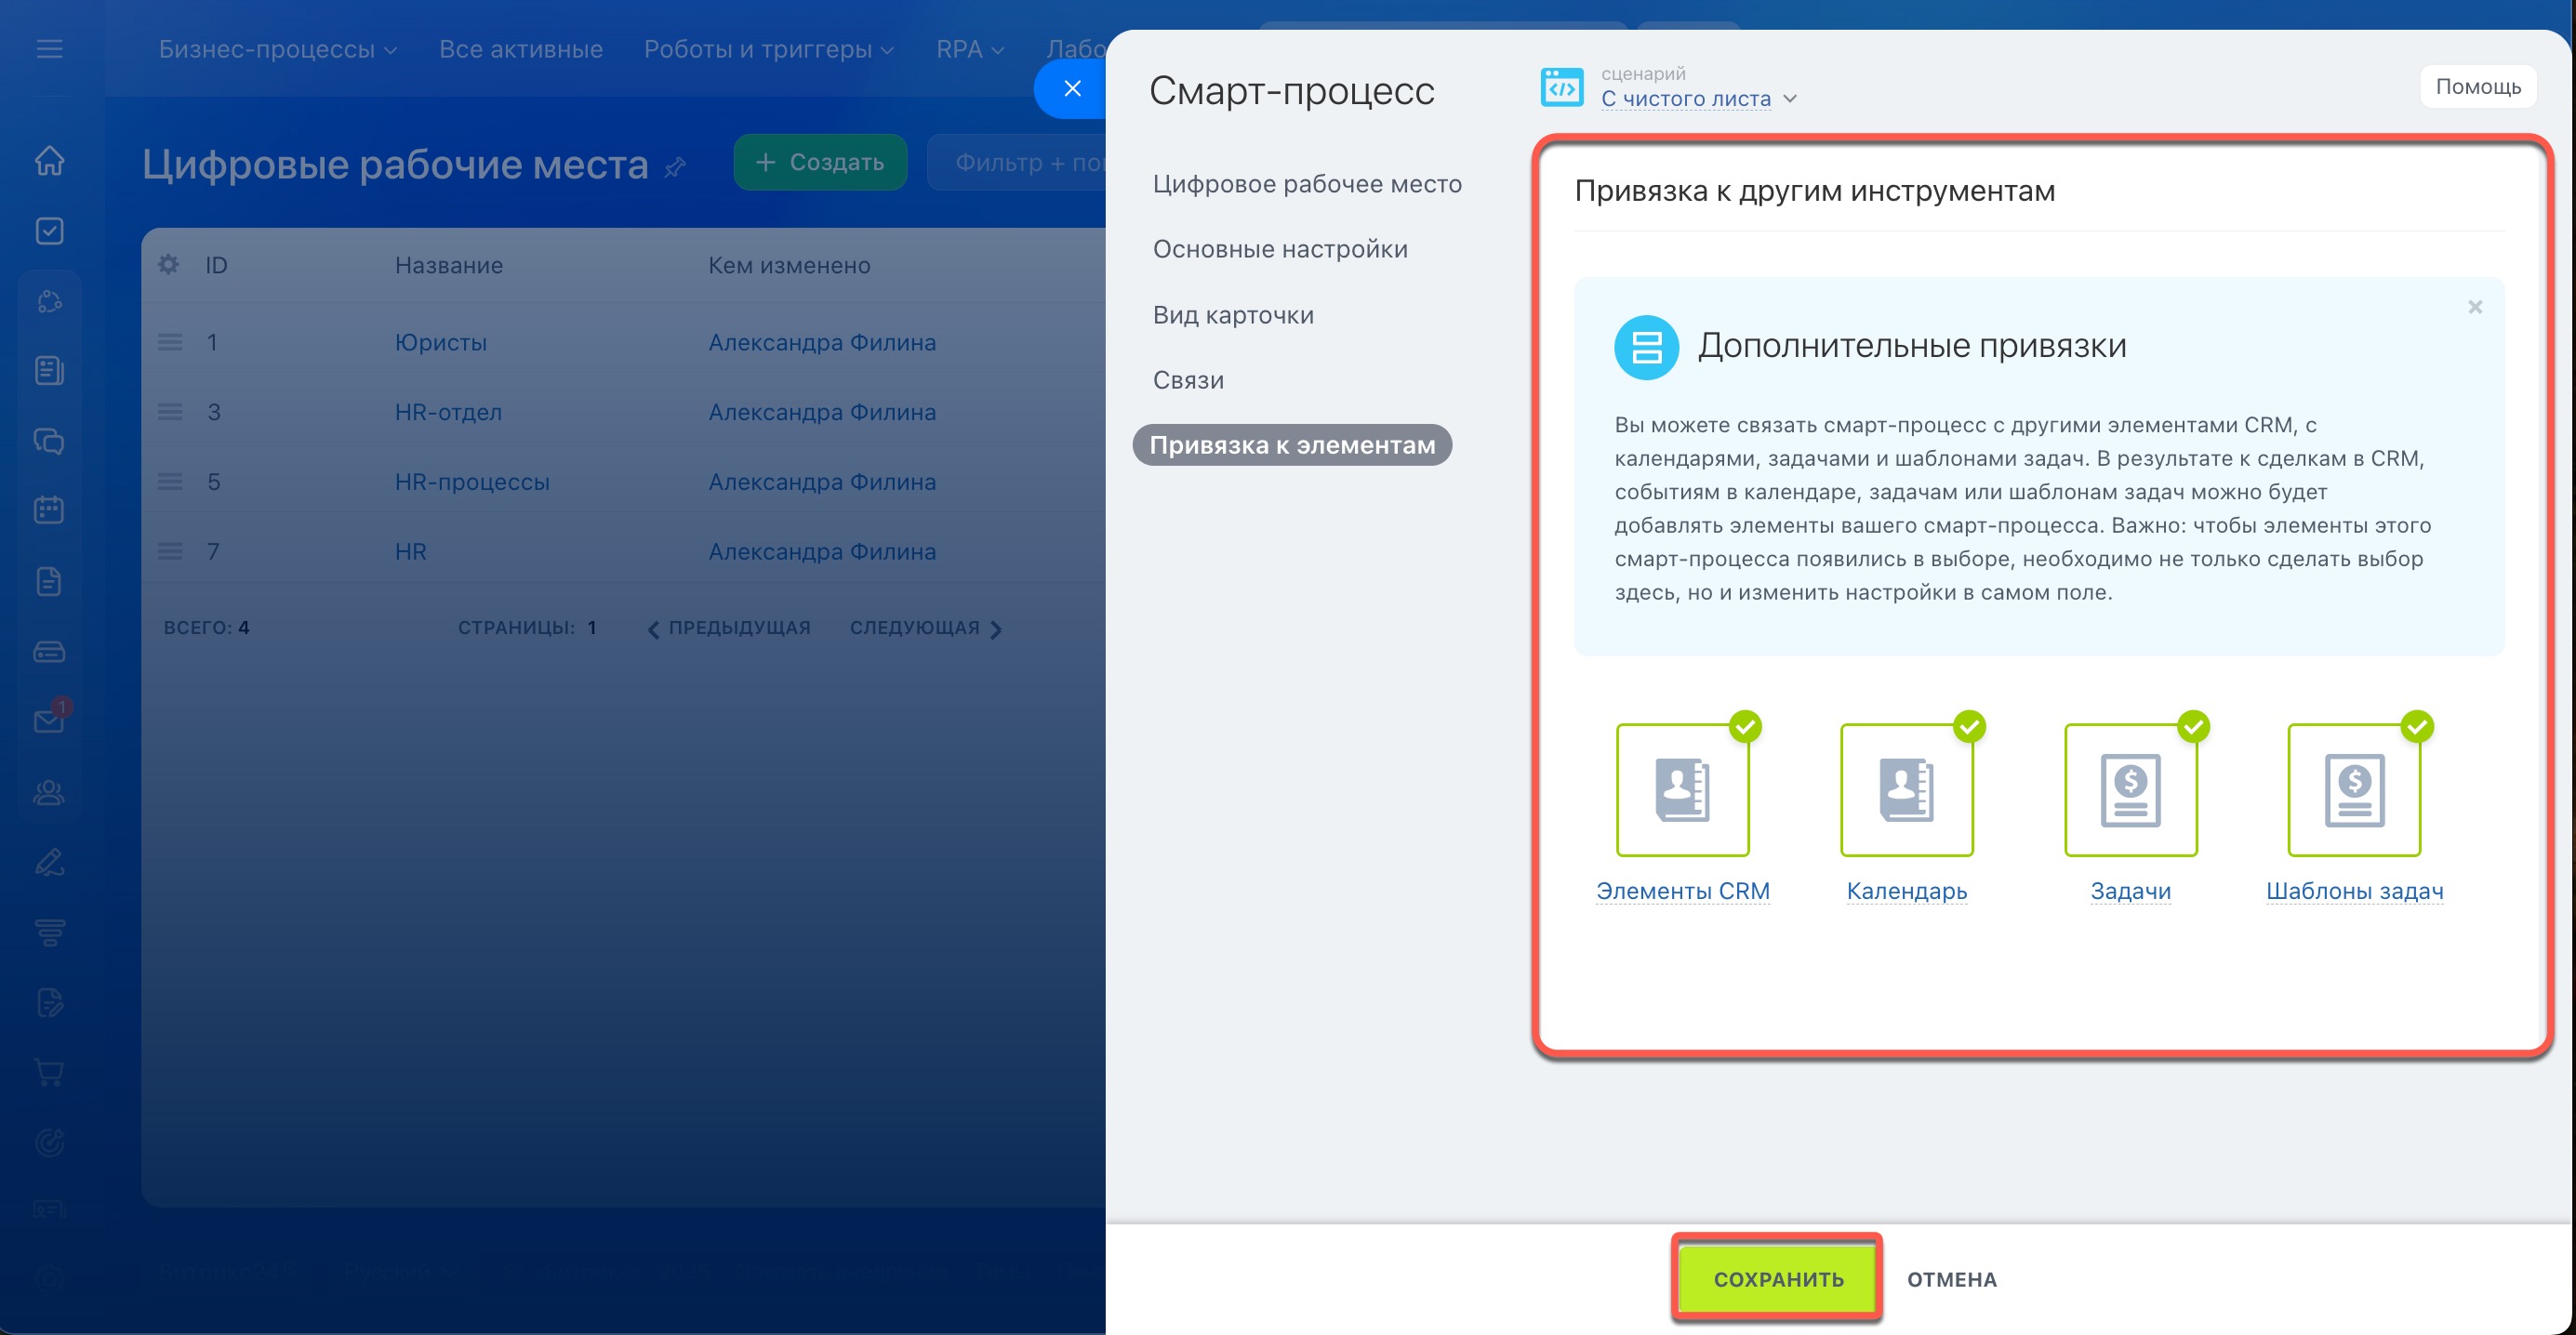Open the home icon in left sidebar
This screenshot has height=1335, width=2576.
49,160
